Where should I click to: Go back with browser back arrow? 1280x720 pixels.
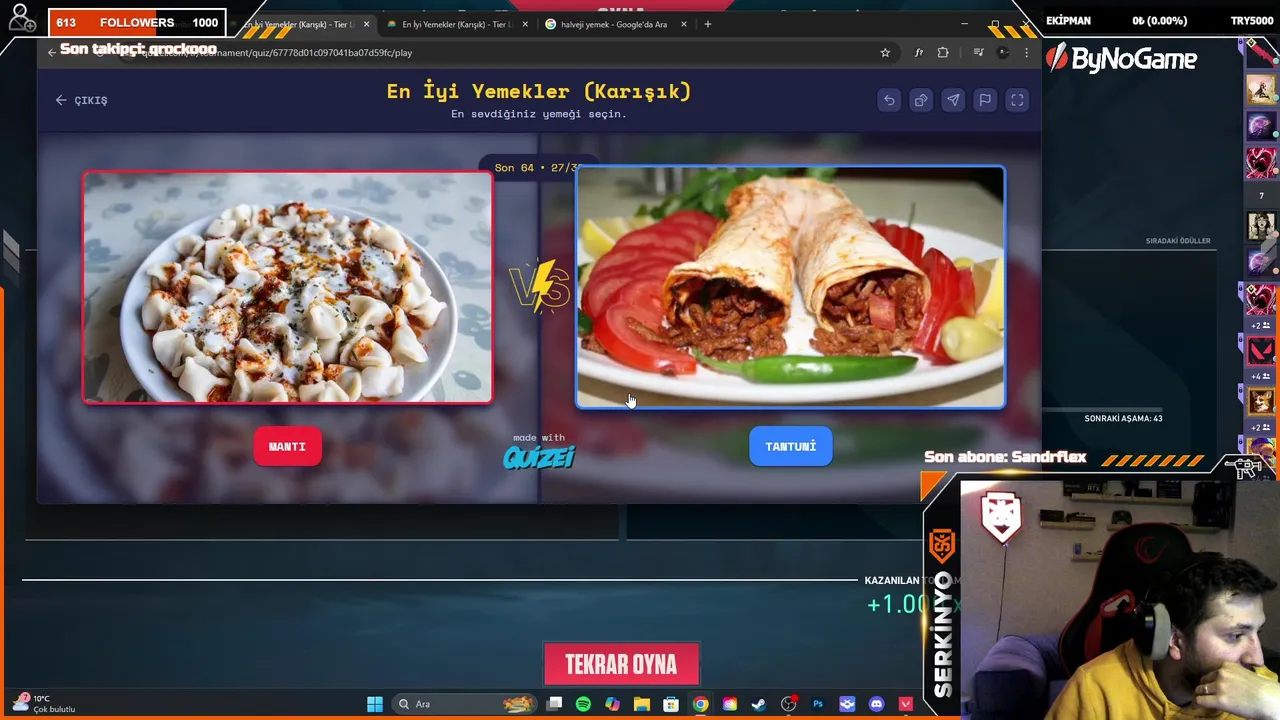[52, 53]
